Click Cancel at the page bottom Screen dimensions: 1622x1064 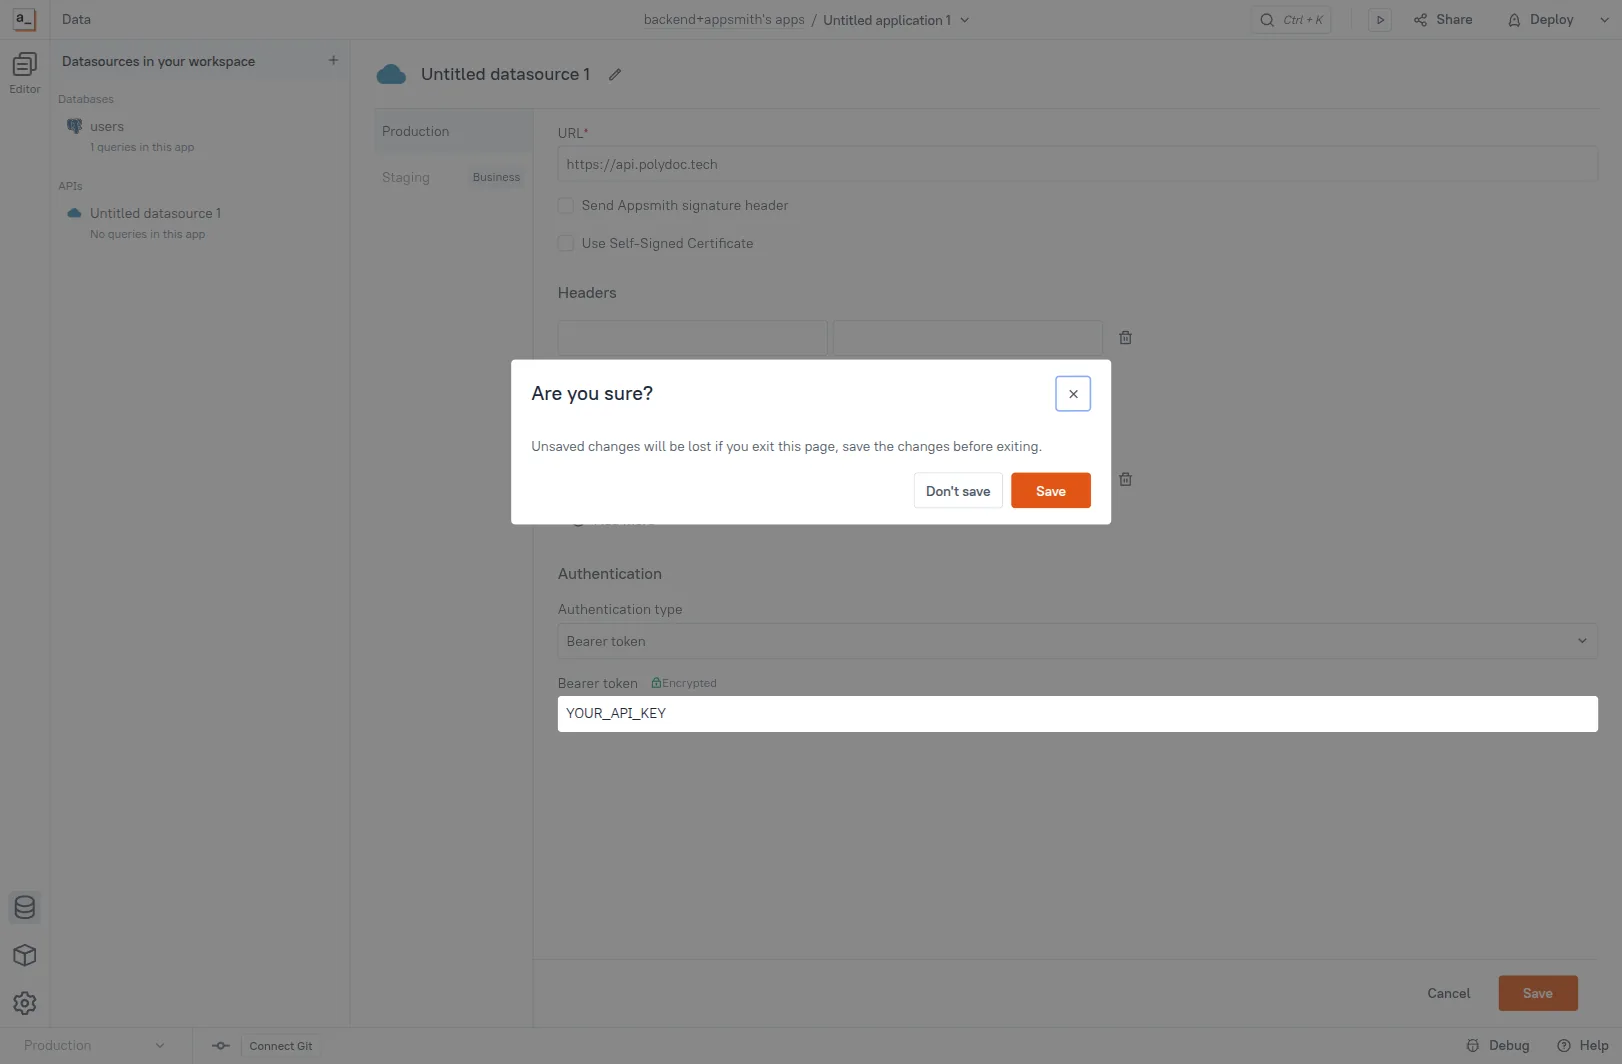[x=1448, y=993]
